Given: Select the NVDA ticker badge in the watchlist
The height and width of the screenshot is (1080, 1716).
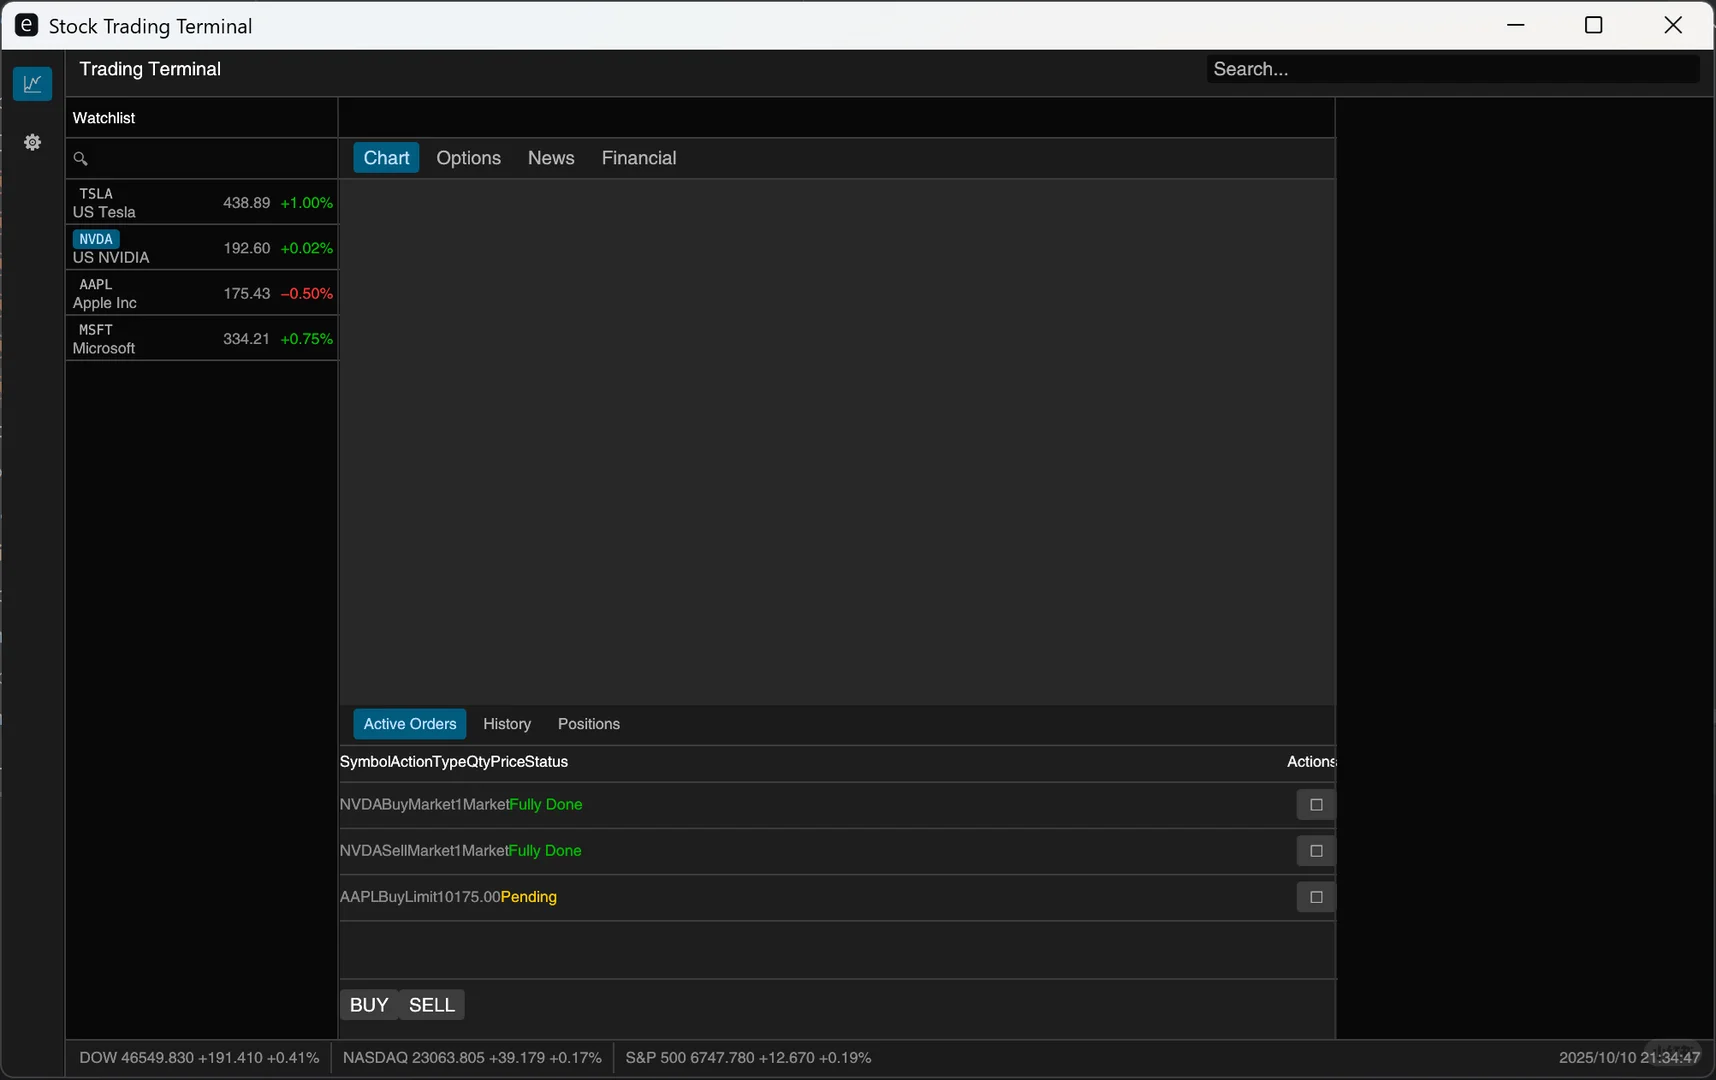Looking at the screenshot, I should pos(96,239).
